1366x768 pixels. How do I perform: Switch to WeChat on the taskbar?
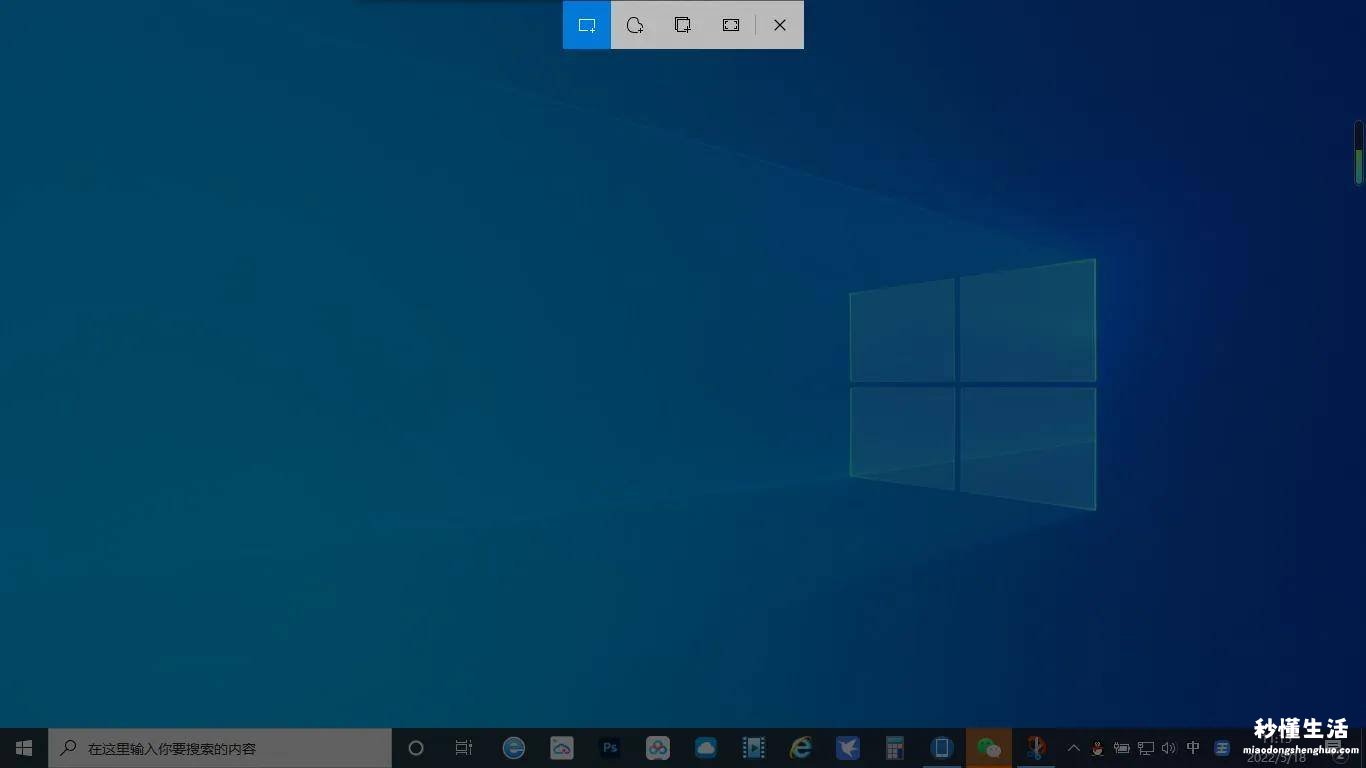(989, 748)
